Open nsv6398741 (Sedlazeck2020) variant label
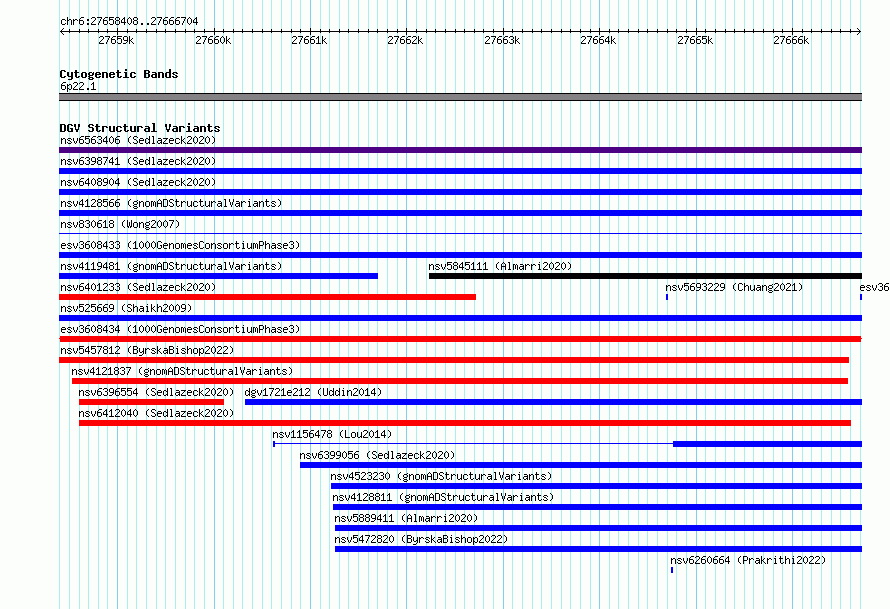The width and height of the screenshot is (890, 609). (138, 161)
